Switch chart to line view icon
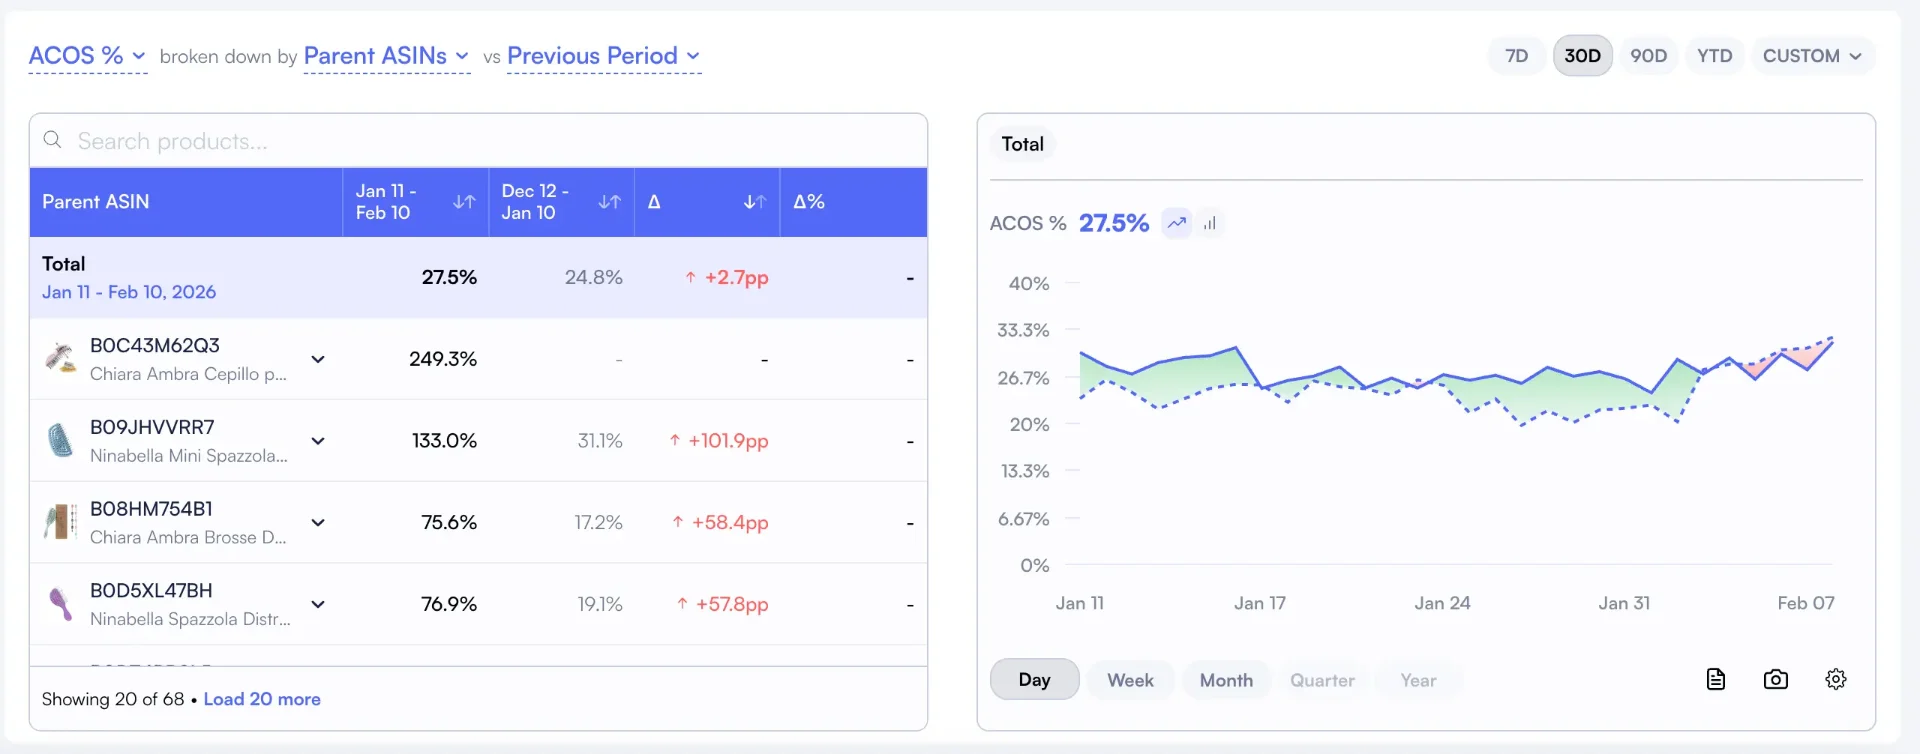This screenshot has height=754, width=1920. coord(1177,223)
